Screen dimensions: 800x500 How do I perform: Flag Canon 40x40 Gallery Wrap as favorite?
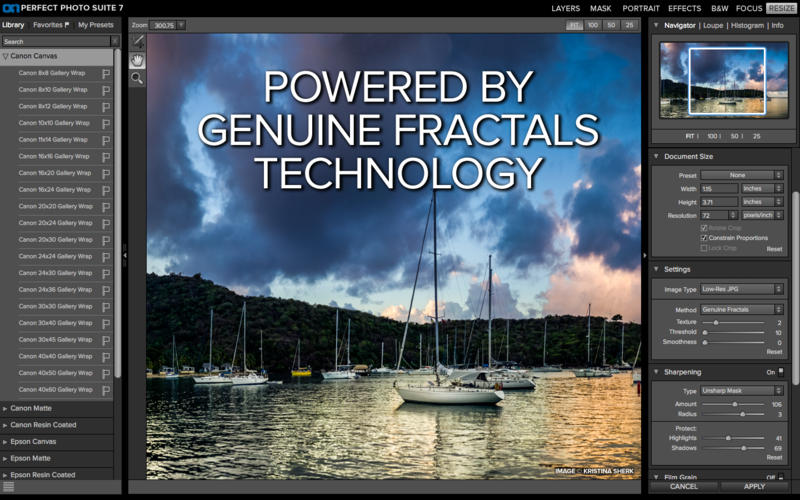coord(106,357)
